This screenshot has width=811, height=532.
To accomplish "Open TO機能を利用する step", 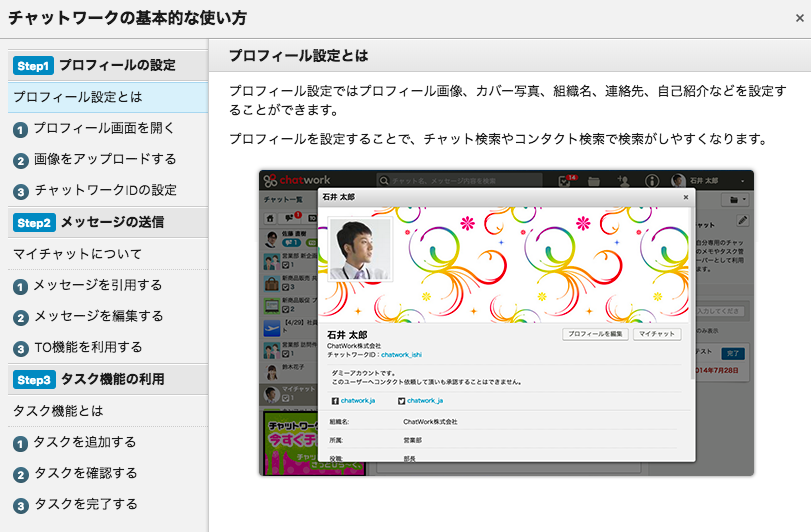I will 108,347.
